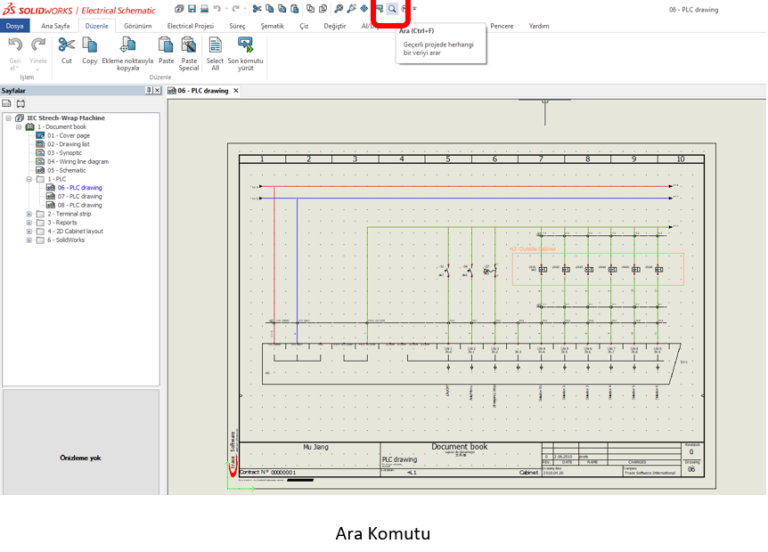Screen dimensions: 768x552
Task: Click Ekleme noktasıyla kopyala icon
Action: click(x=127, y=45)
